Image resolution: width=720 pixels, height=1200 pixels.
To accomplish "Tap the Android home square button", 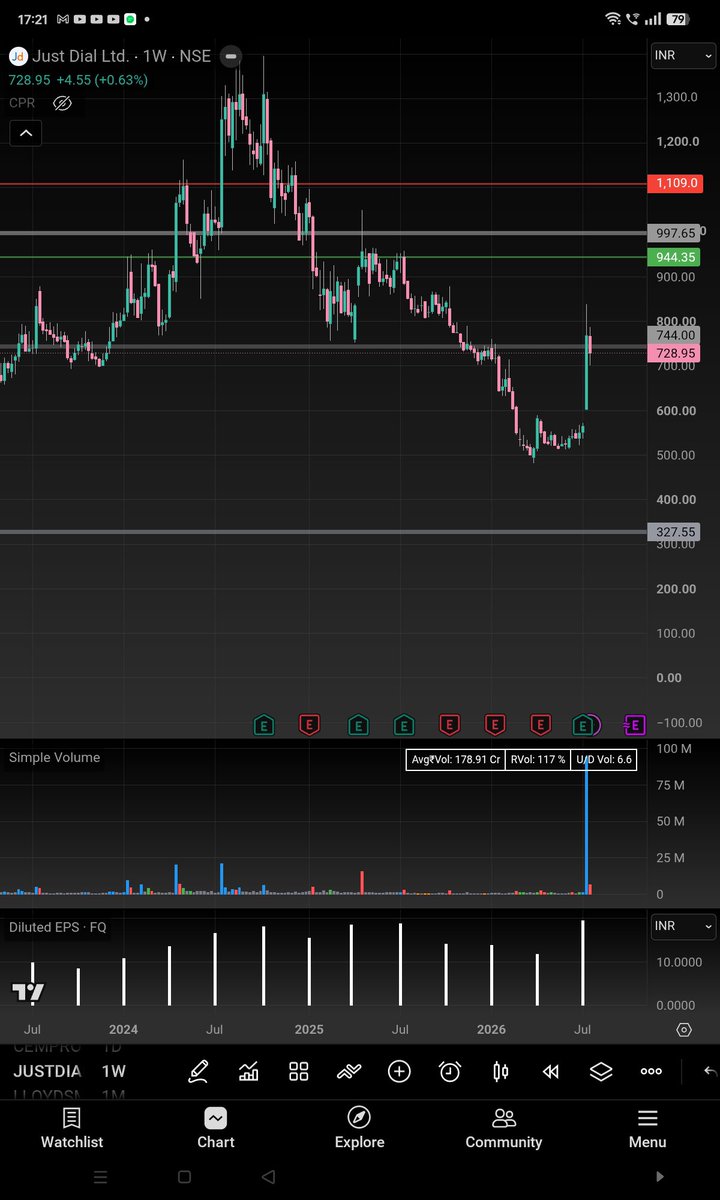I will [x=184, y=1177].
